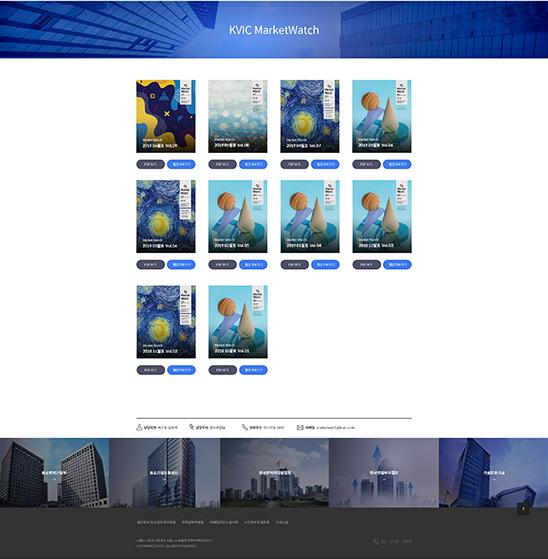Open the Vol.03 December 2018 cover

click(382, 216)
